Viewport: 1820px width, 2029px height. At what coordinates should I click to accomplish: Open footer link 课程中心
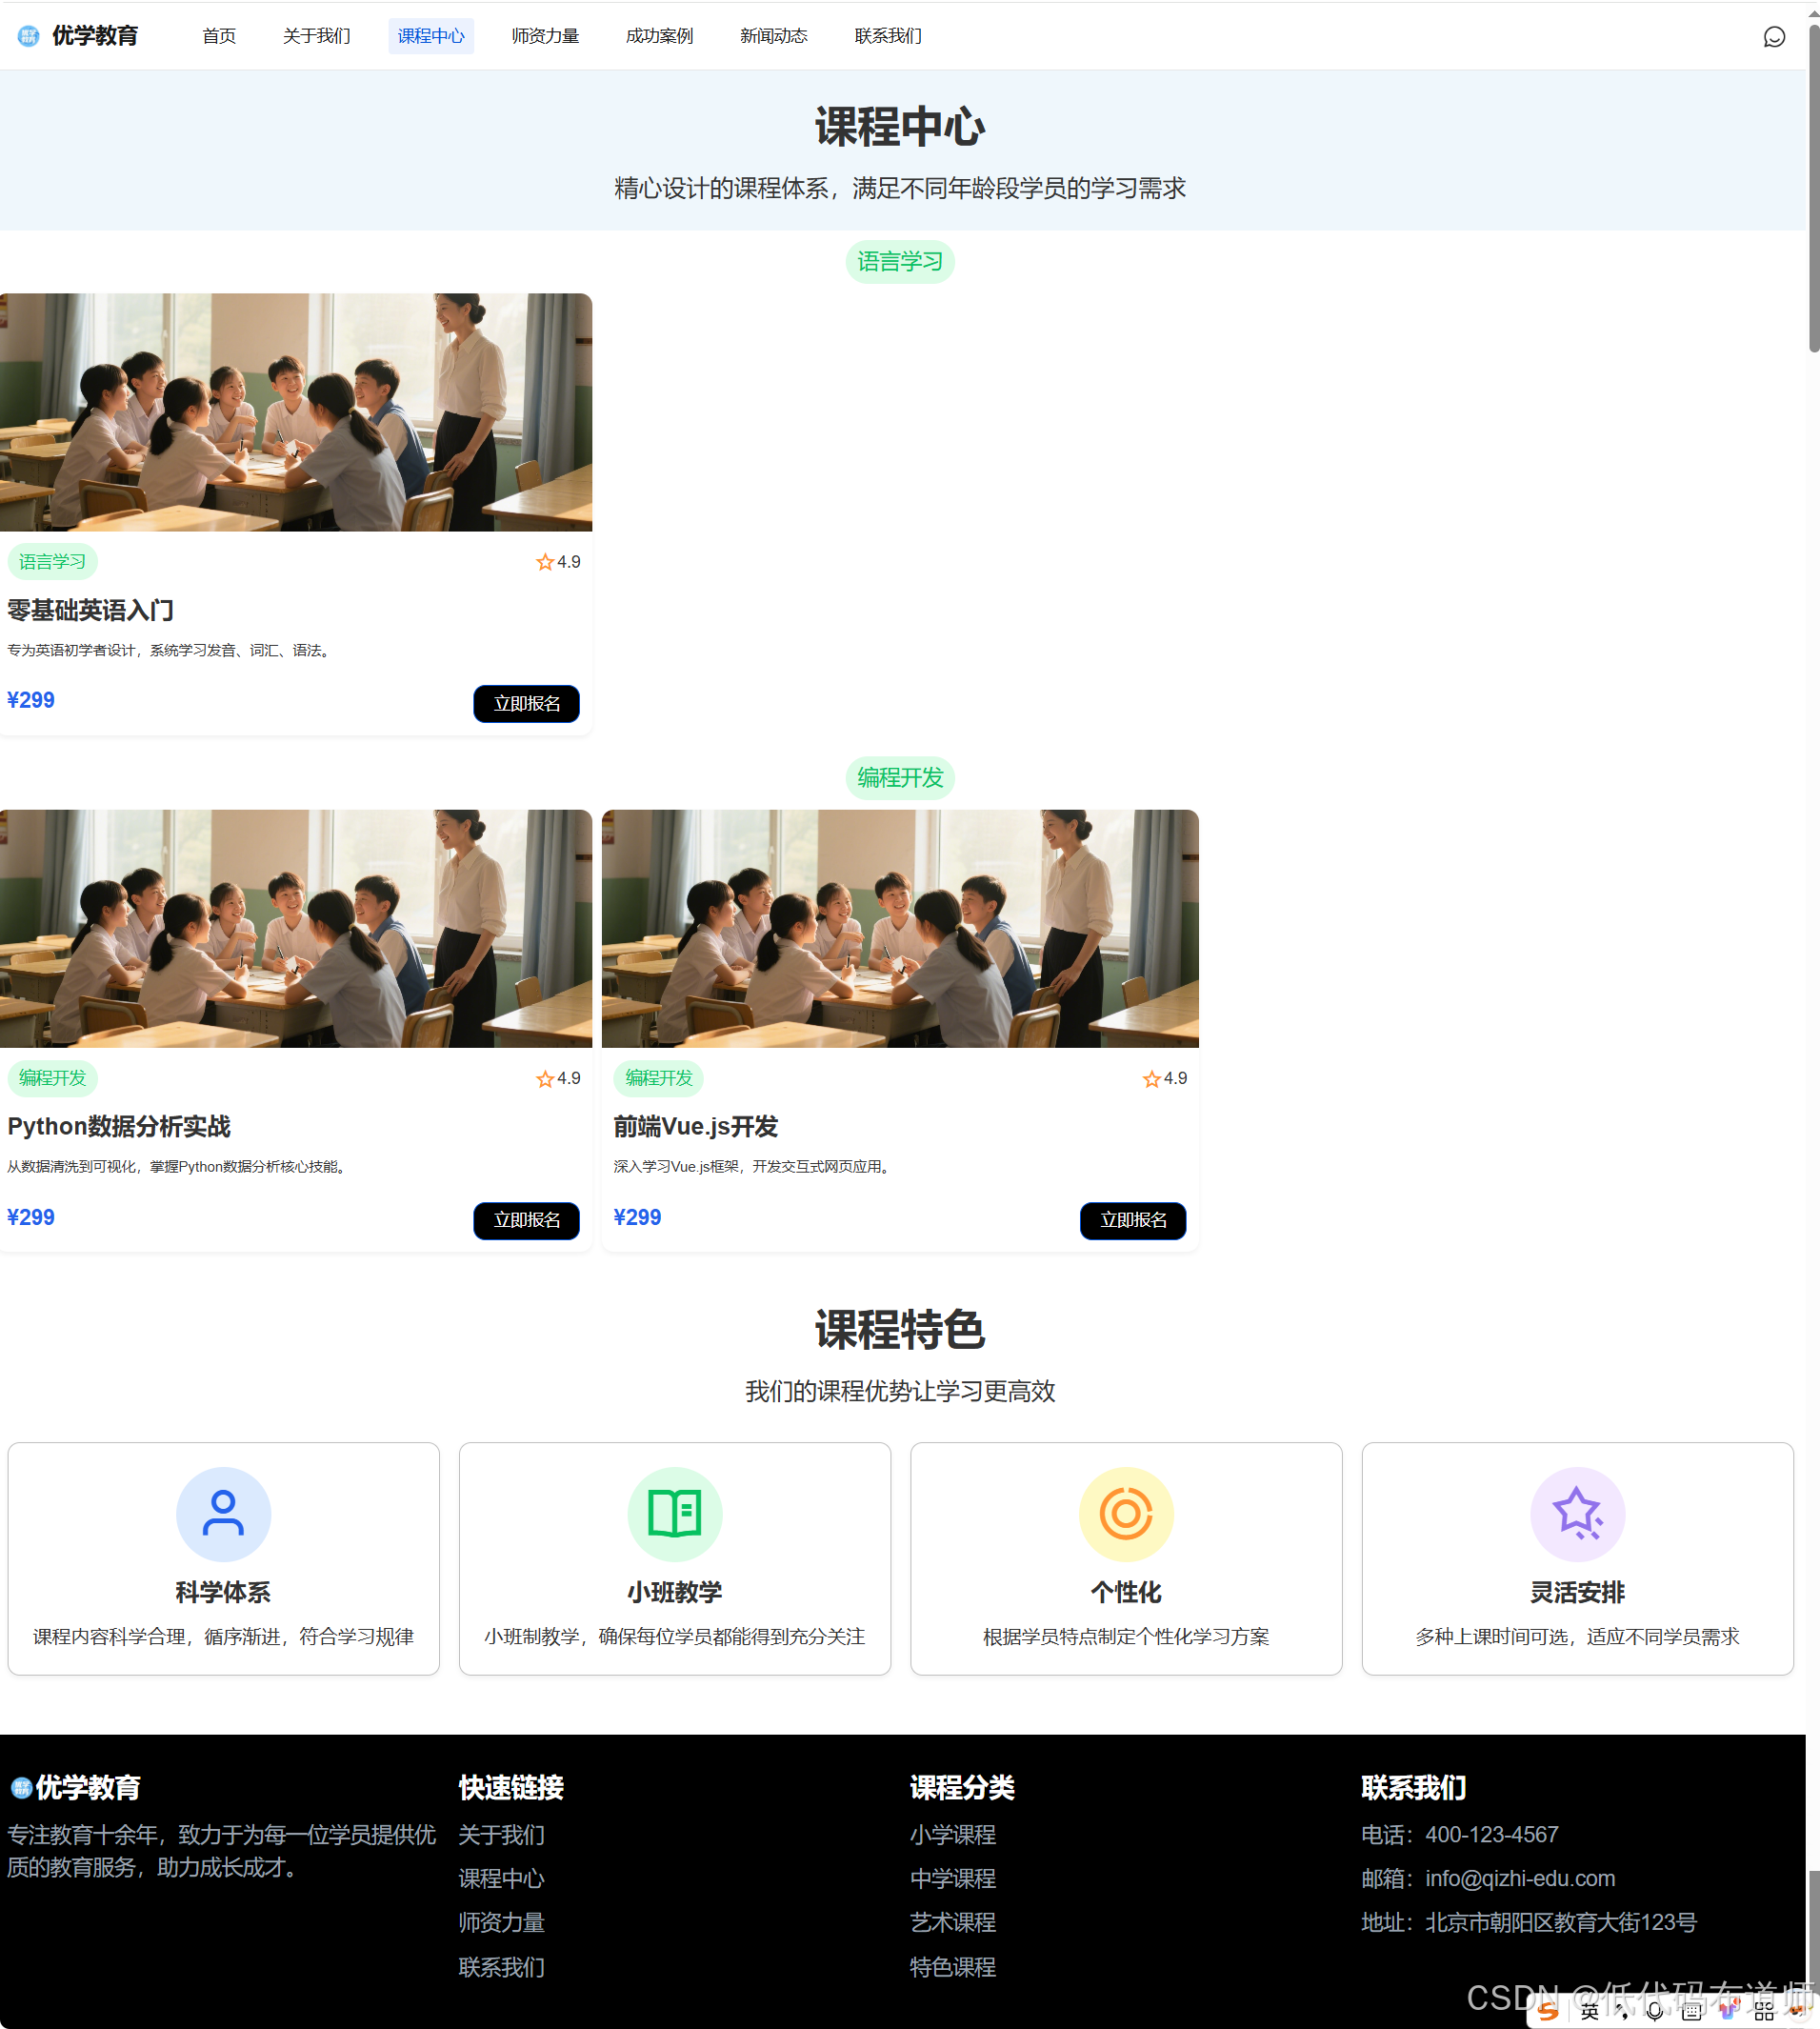click(501, 1879)
